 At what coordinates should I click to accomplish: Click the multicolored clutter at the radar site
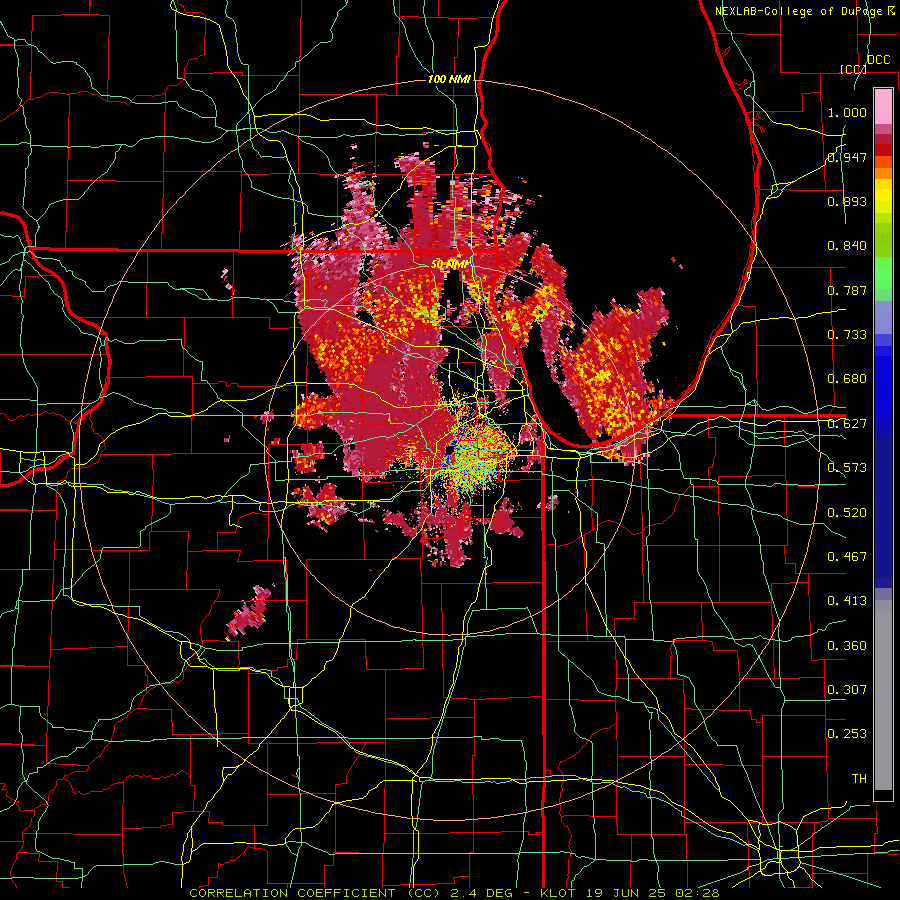pyautogui.click(x=472, y=453)
